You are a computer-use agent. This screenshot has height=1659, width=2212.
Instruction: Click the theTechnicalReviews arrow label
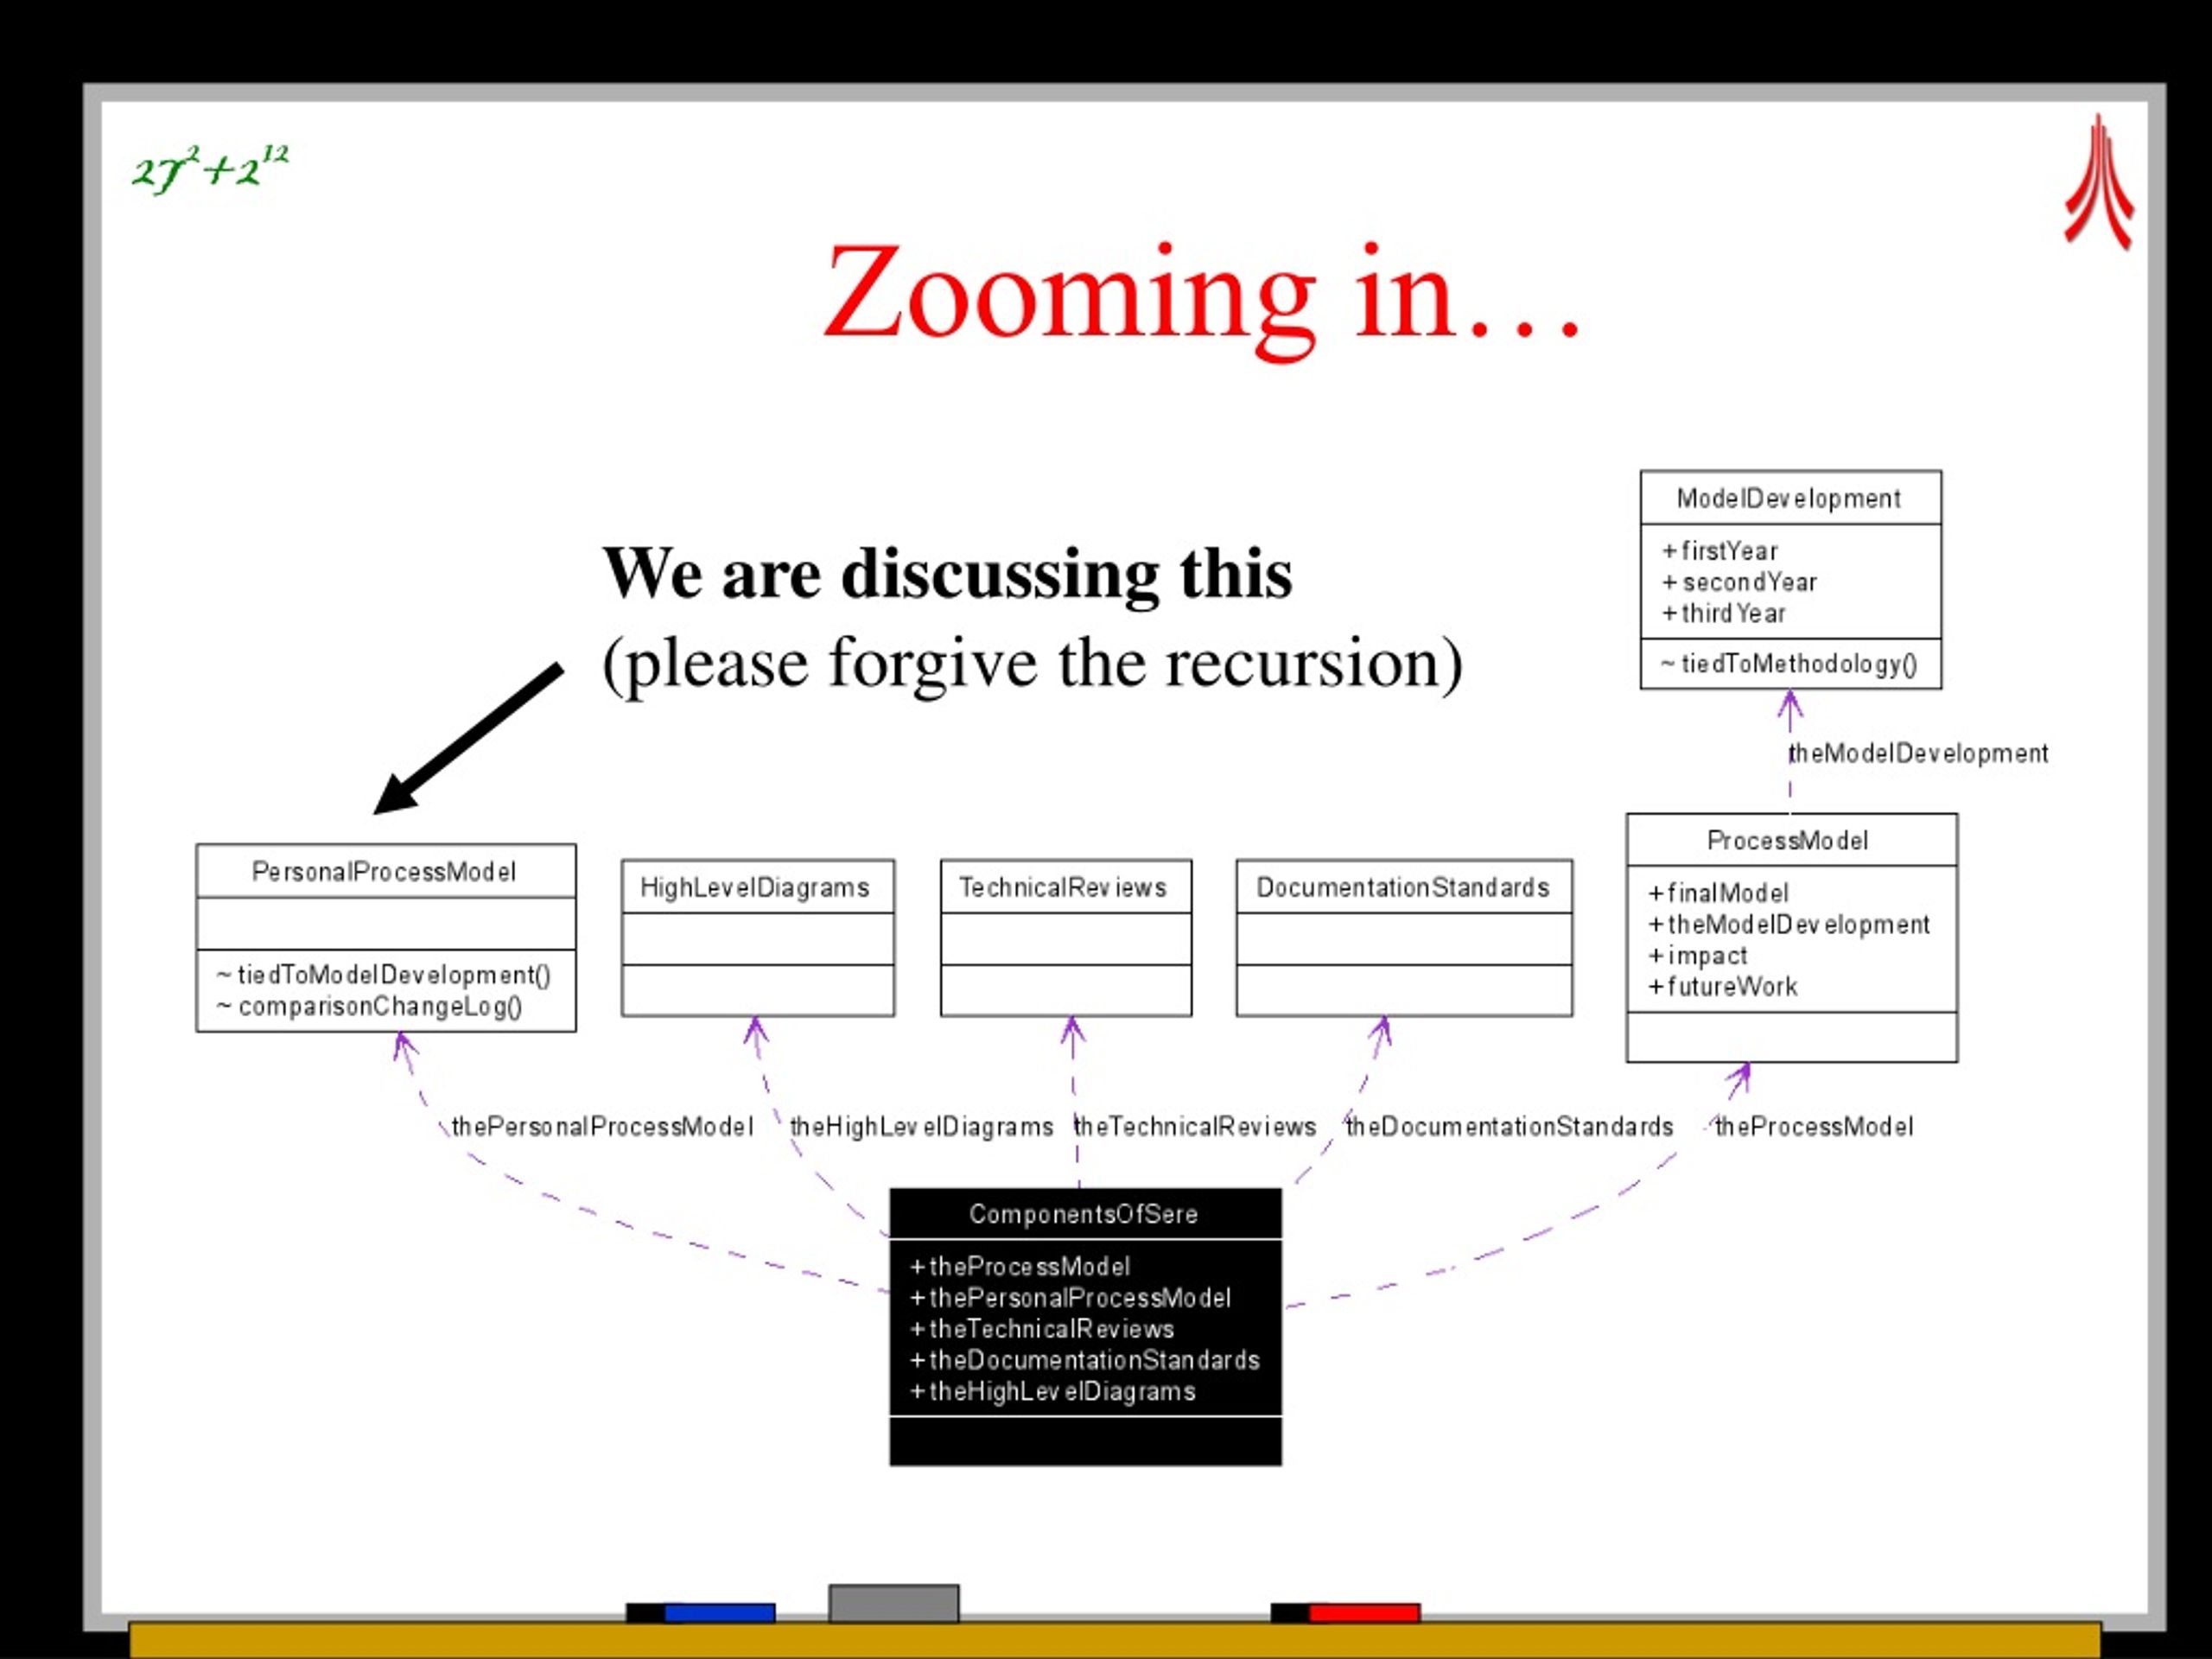coord(1195,1127)
